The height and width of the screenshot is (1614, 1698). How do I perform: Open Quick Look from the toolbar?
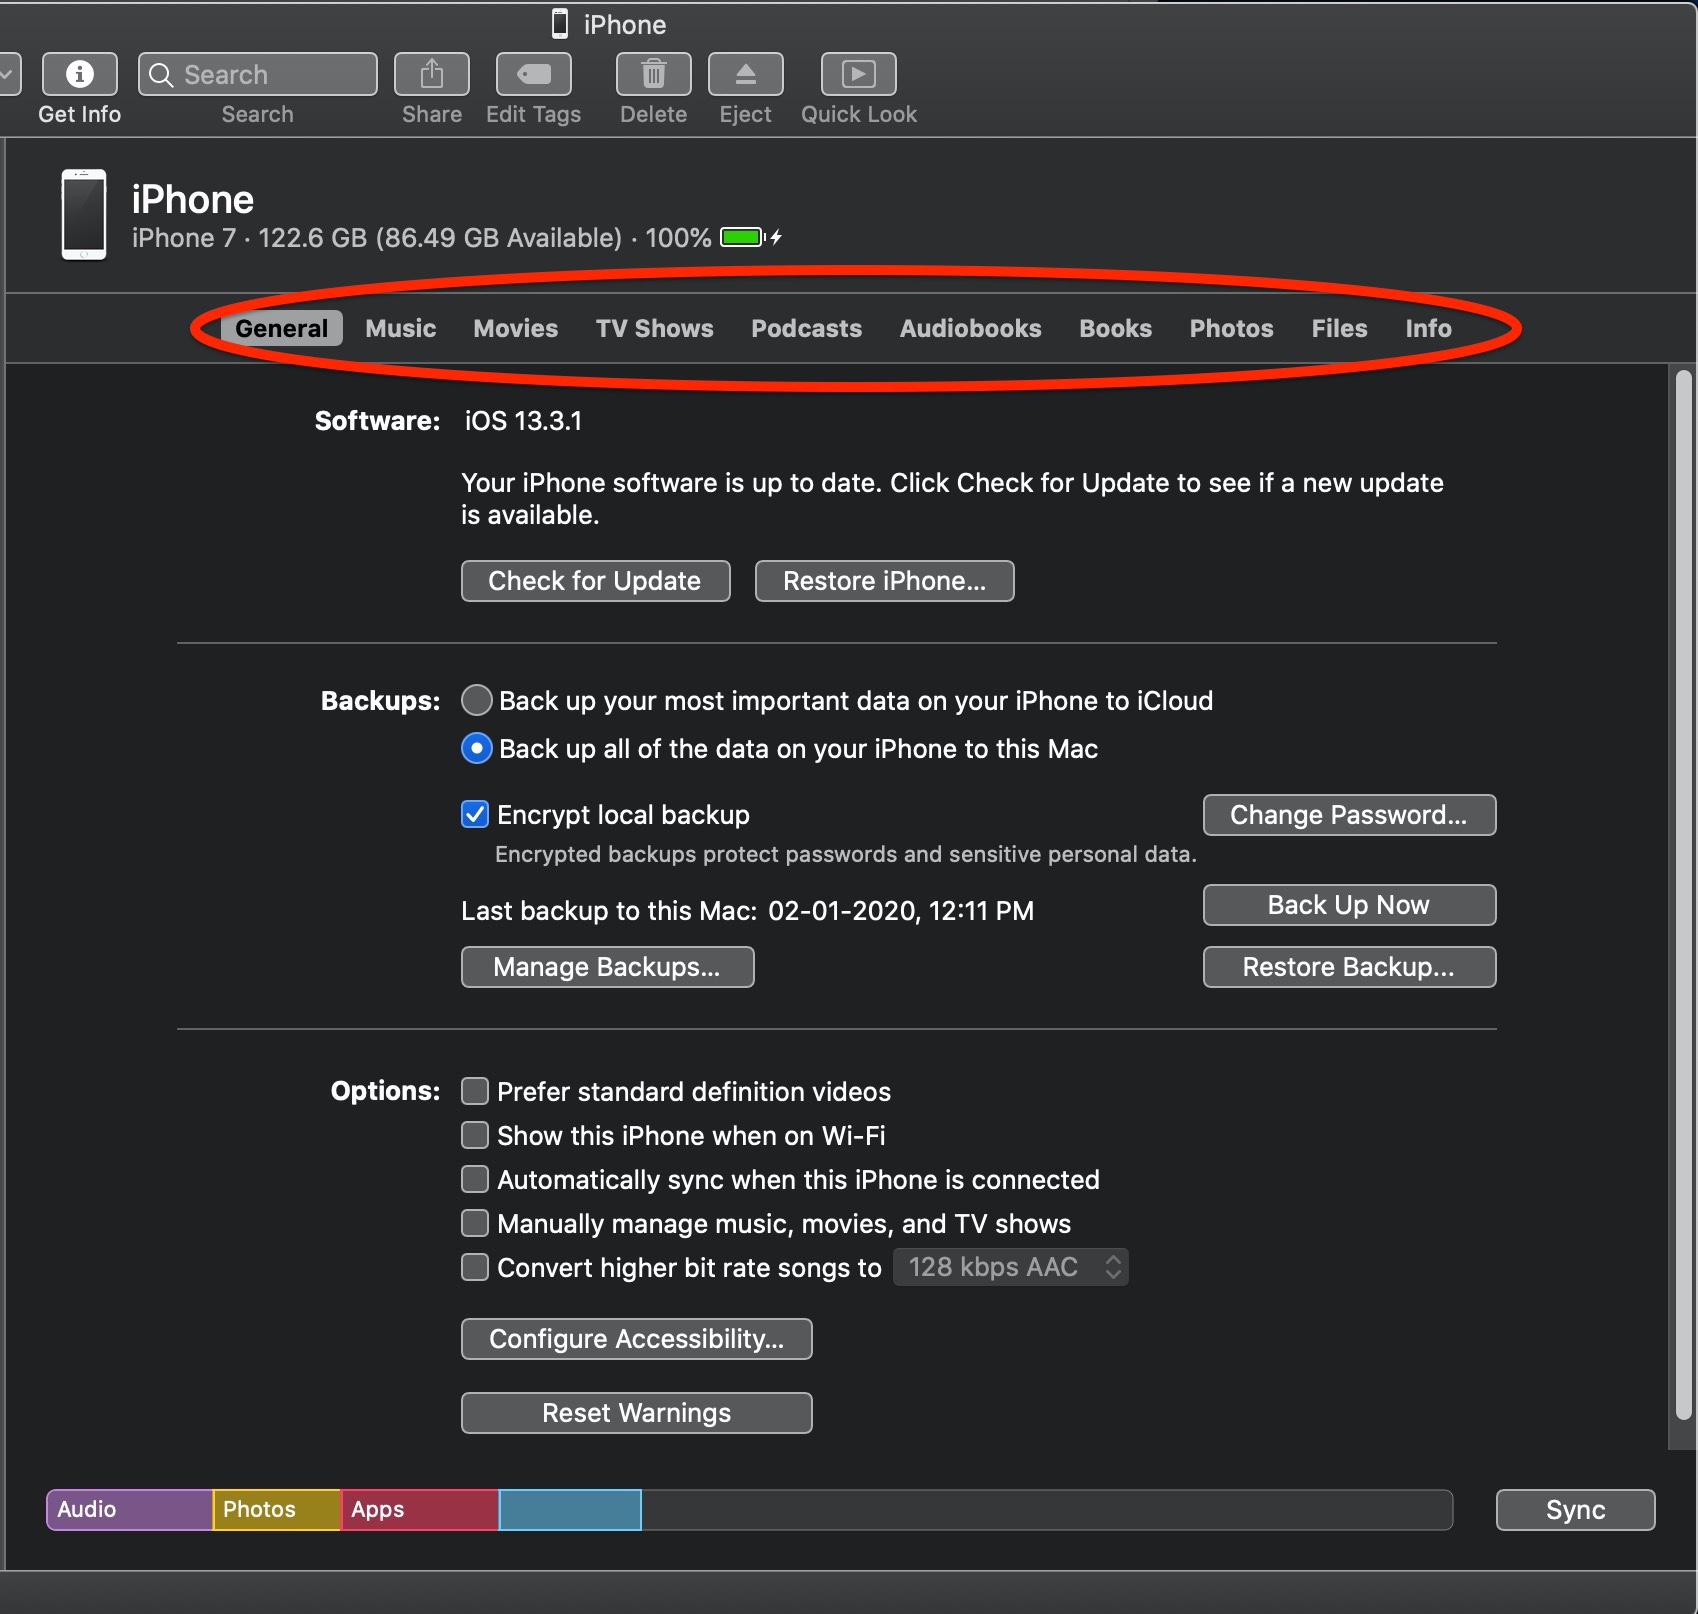click(x=858, y=73)
